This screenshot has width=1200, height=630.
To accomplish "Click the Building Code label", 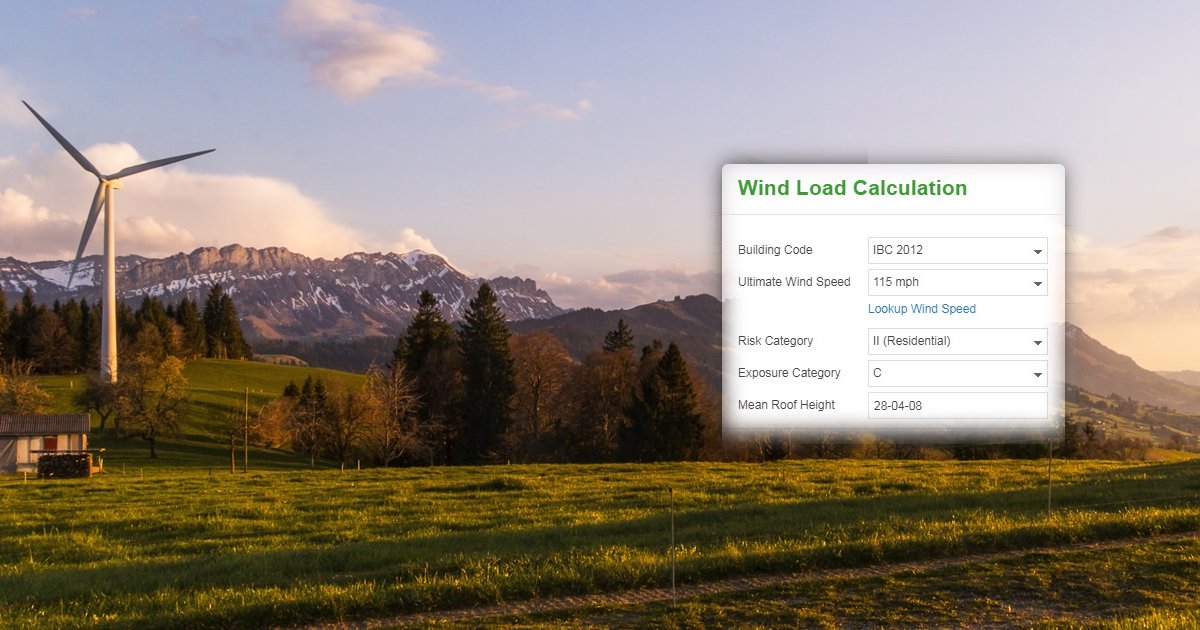I will tap(775, 250).
